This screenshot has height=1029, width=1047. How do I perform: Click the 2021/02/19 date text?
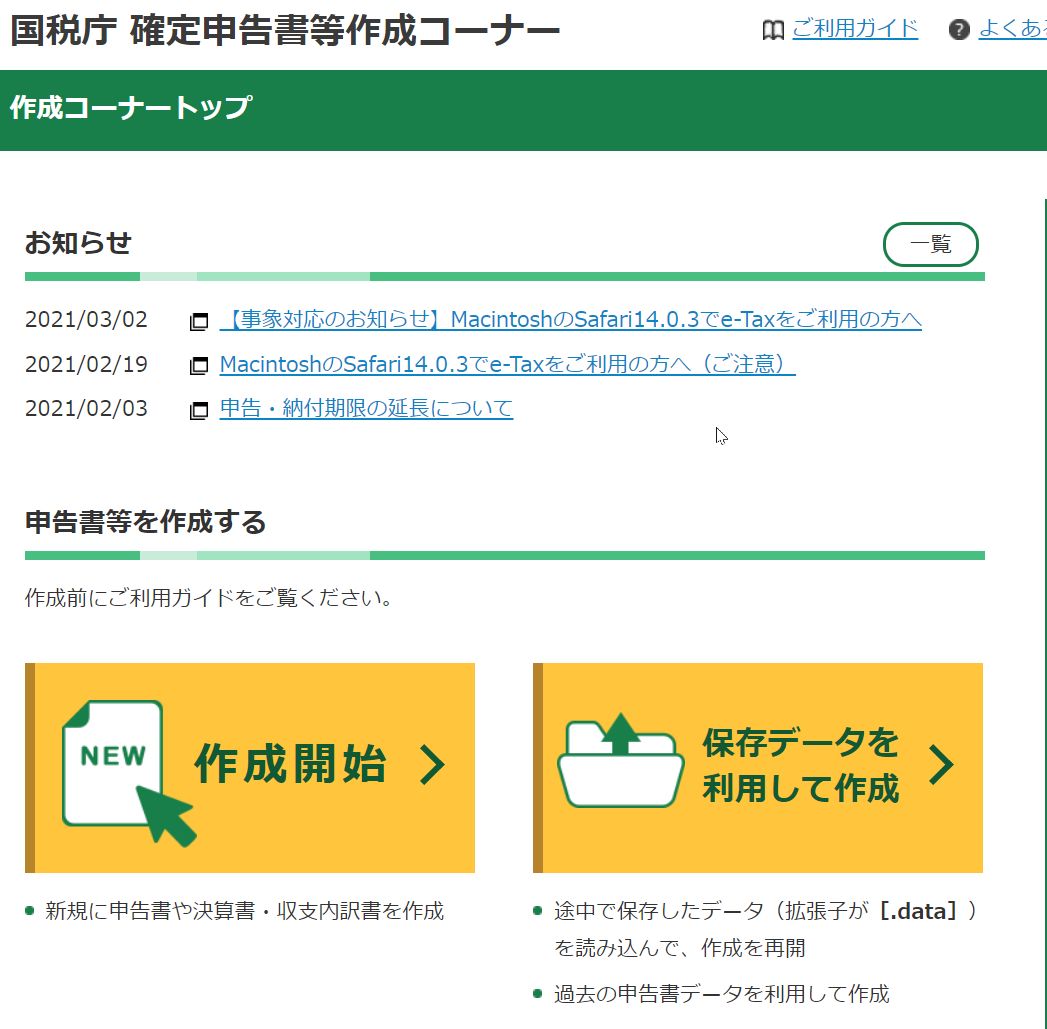coord(86,364)
